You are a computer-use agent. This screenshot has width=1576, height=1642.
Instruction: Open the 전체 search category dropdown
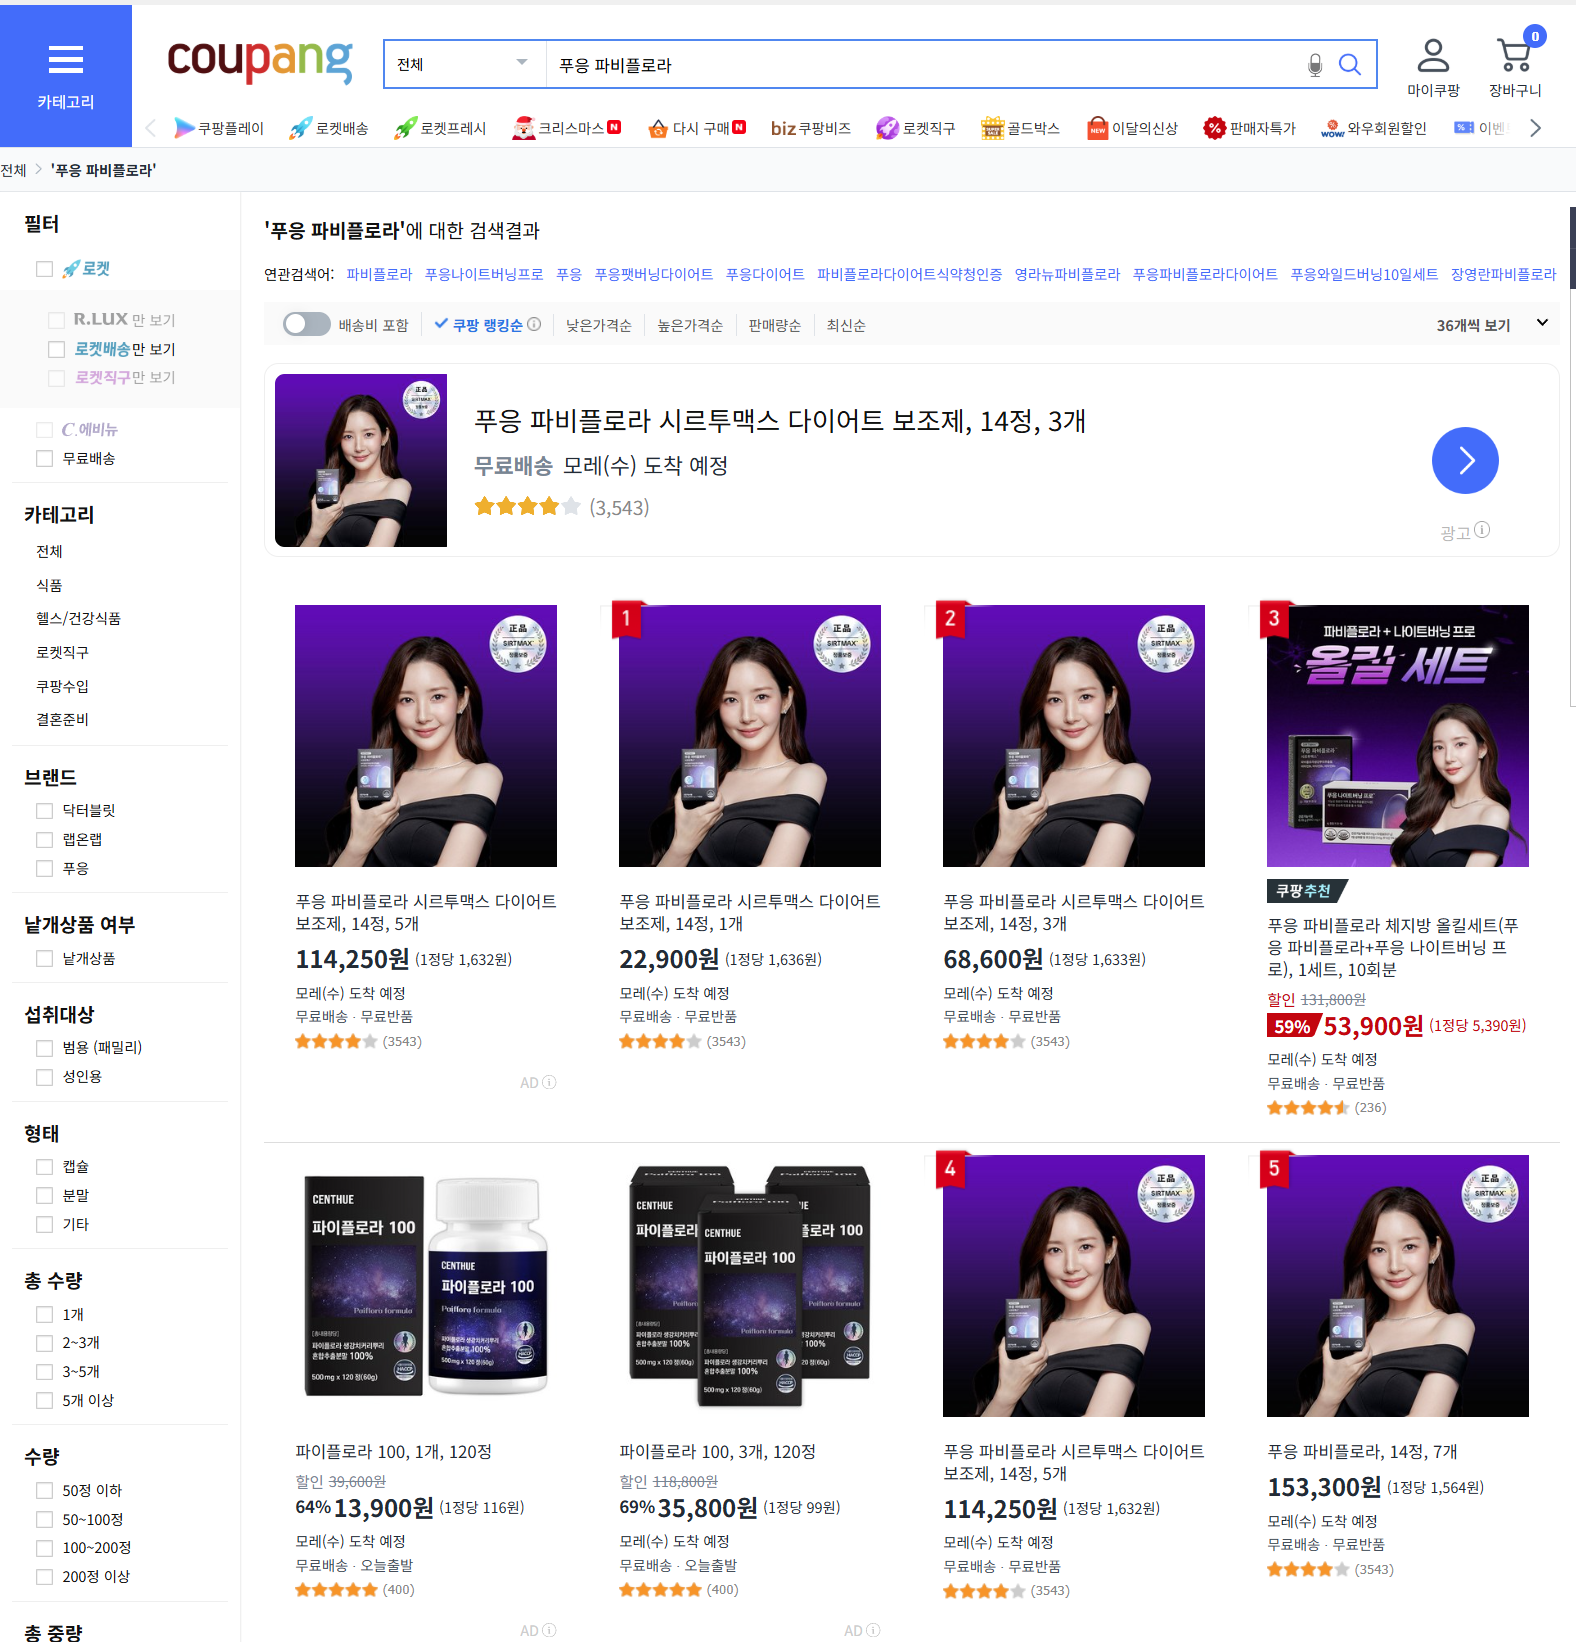(x=465, y=65)
